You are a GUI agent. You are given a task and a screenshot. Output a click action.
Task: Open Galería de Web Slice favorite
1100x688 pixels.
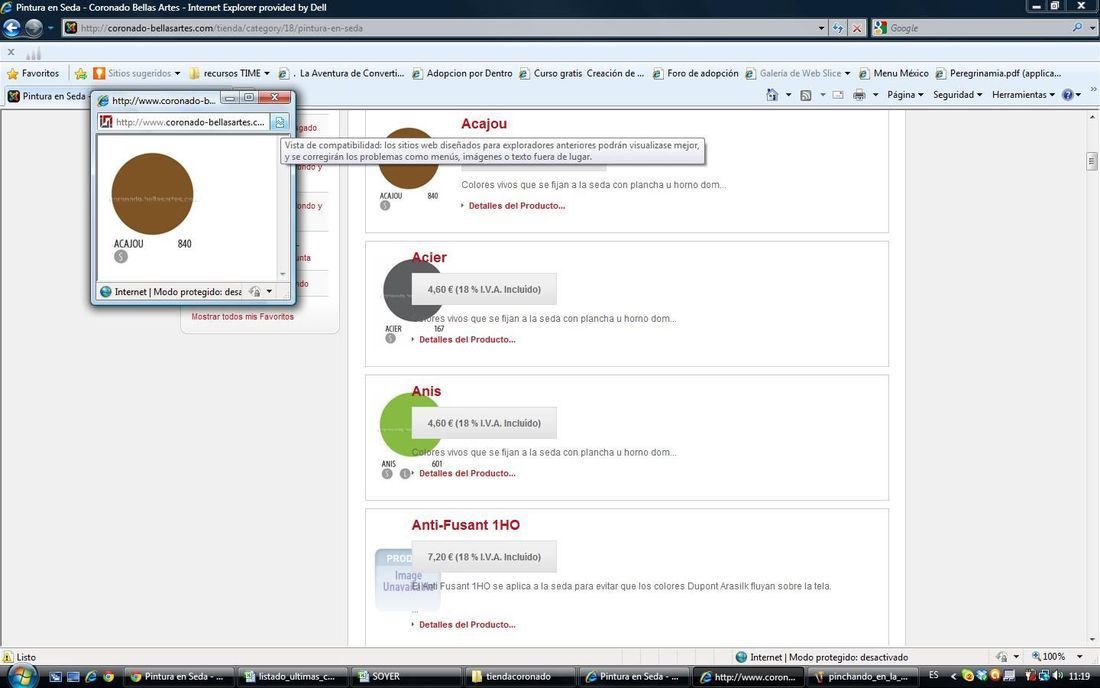(x=798, y=73)
